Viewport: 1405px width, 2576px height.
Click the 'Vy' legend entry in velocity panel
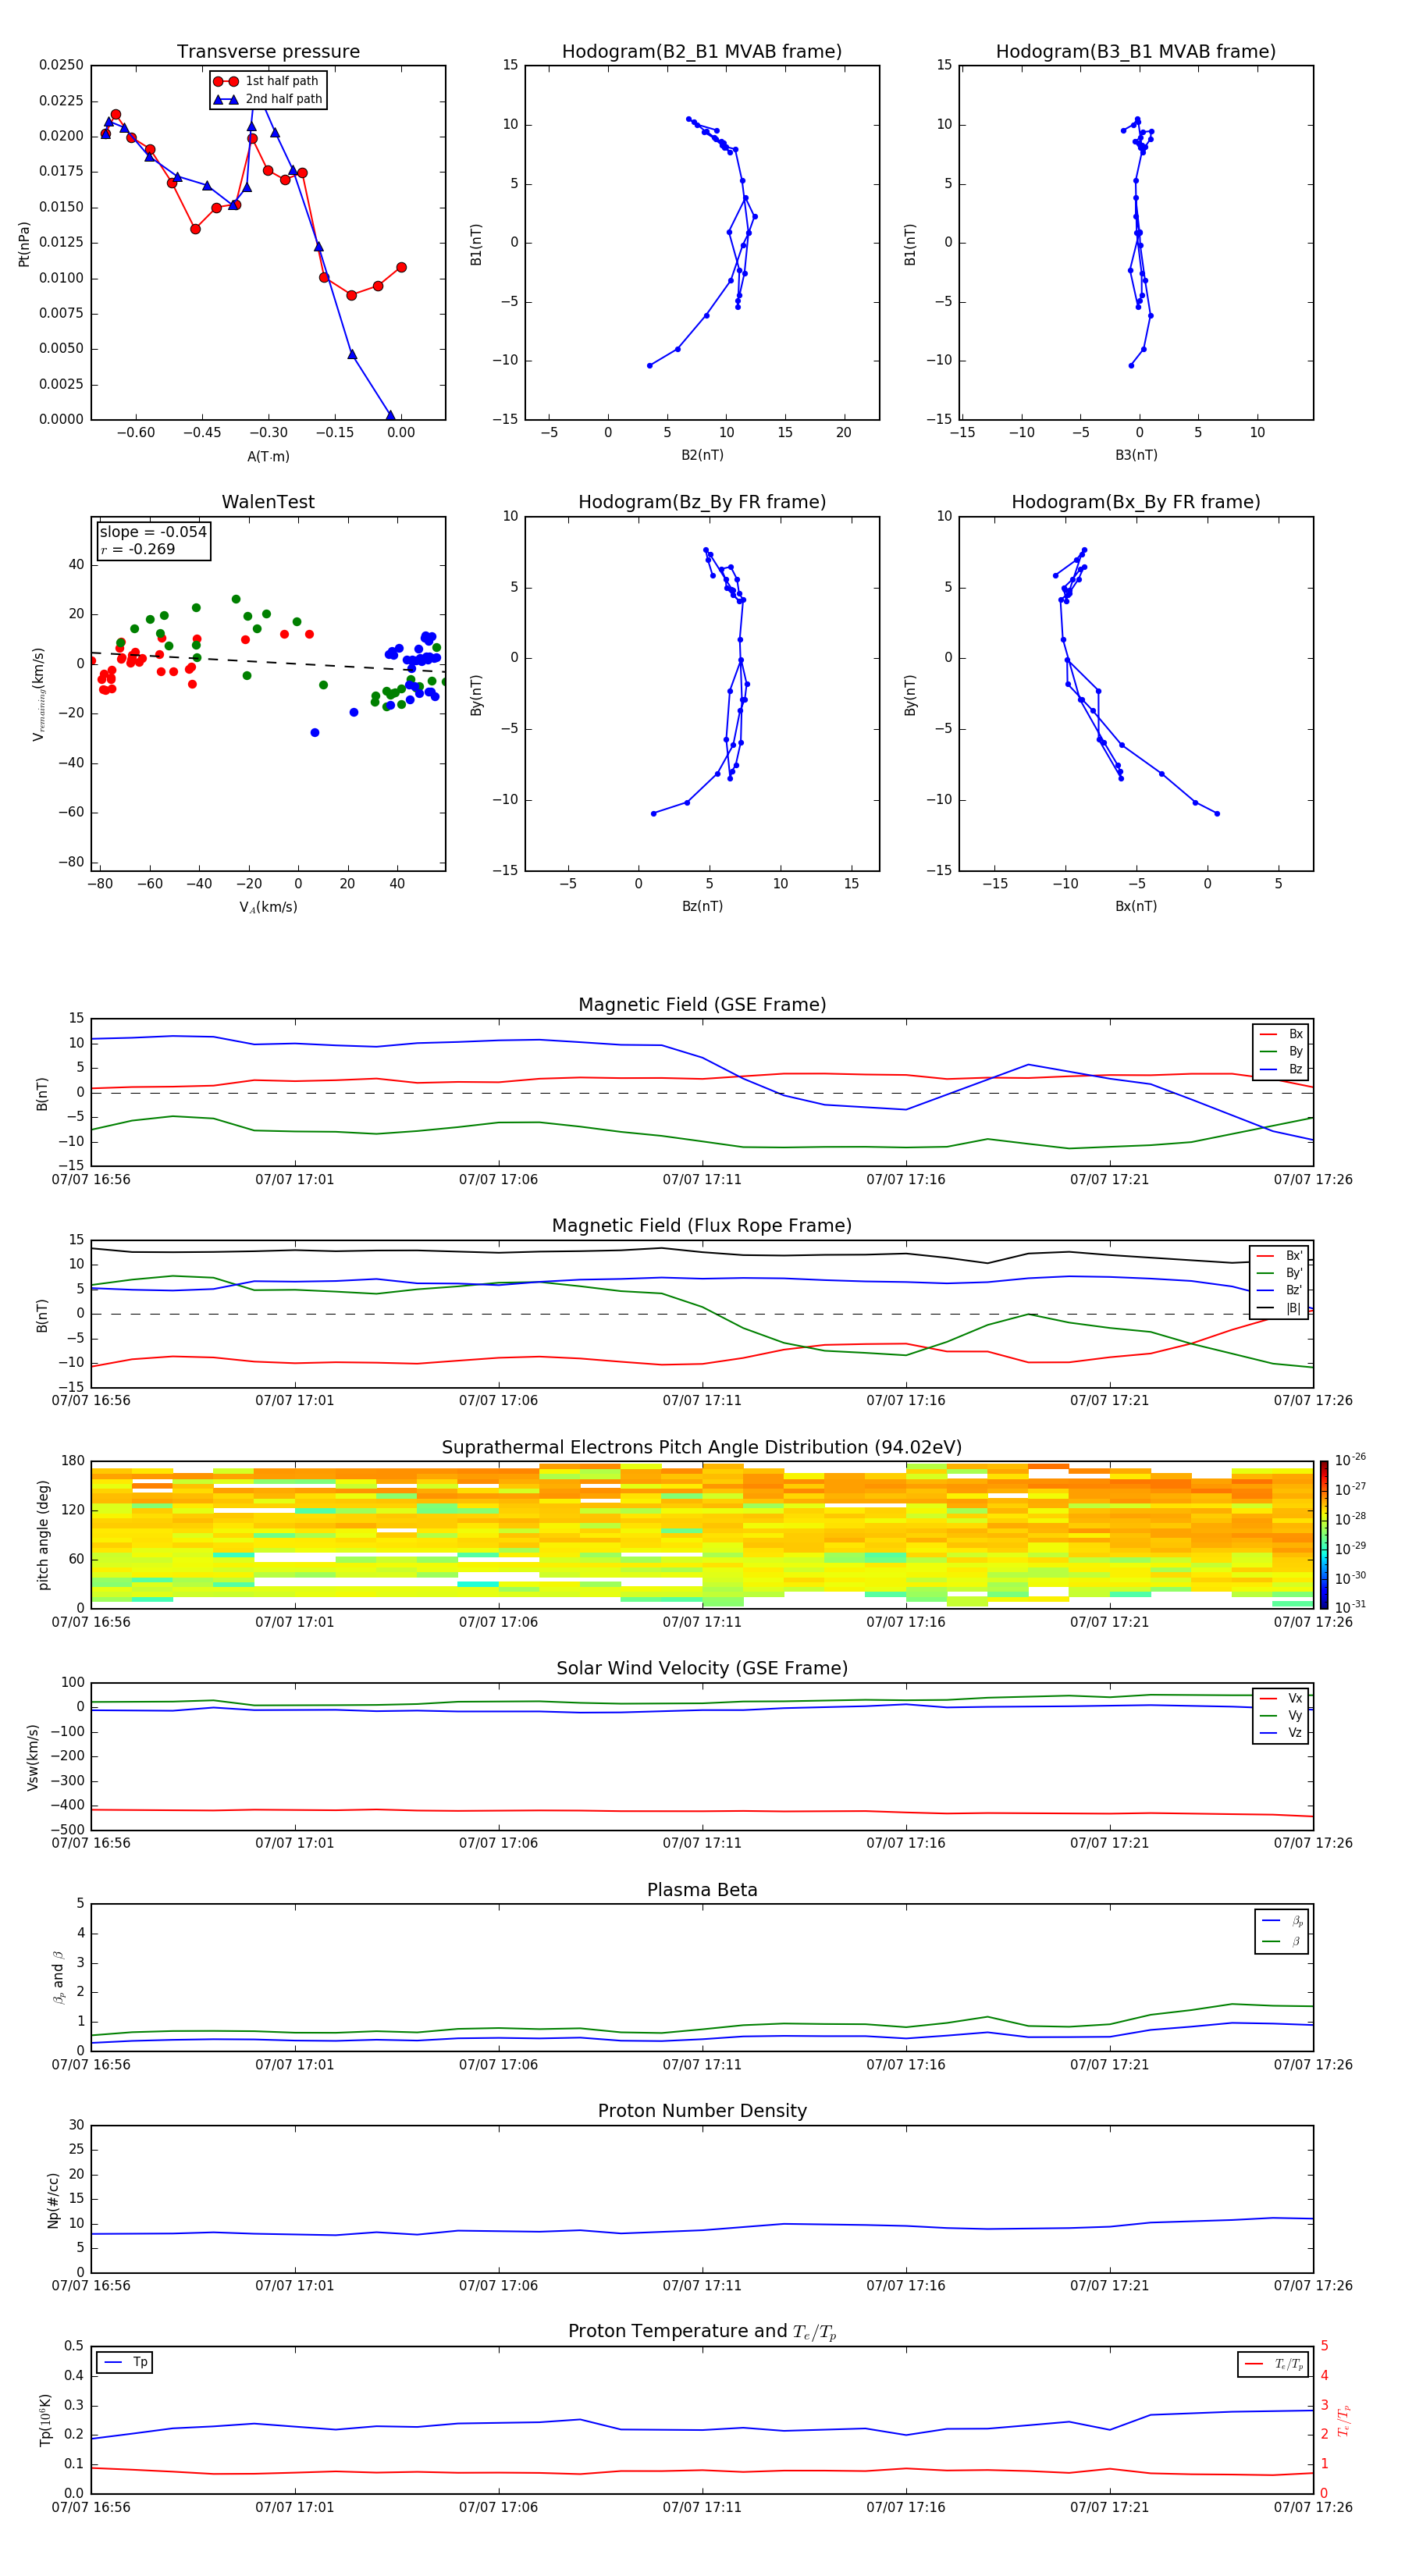click(x=1281, y=1715)
